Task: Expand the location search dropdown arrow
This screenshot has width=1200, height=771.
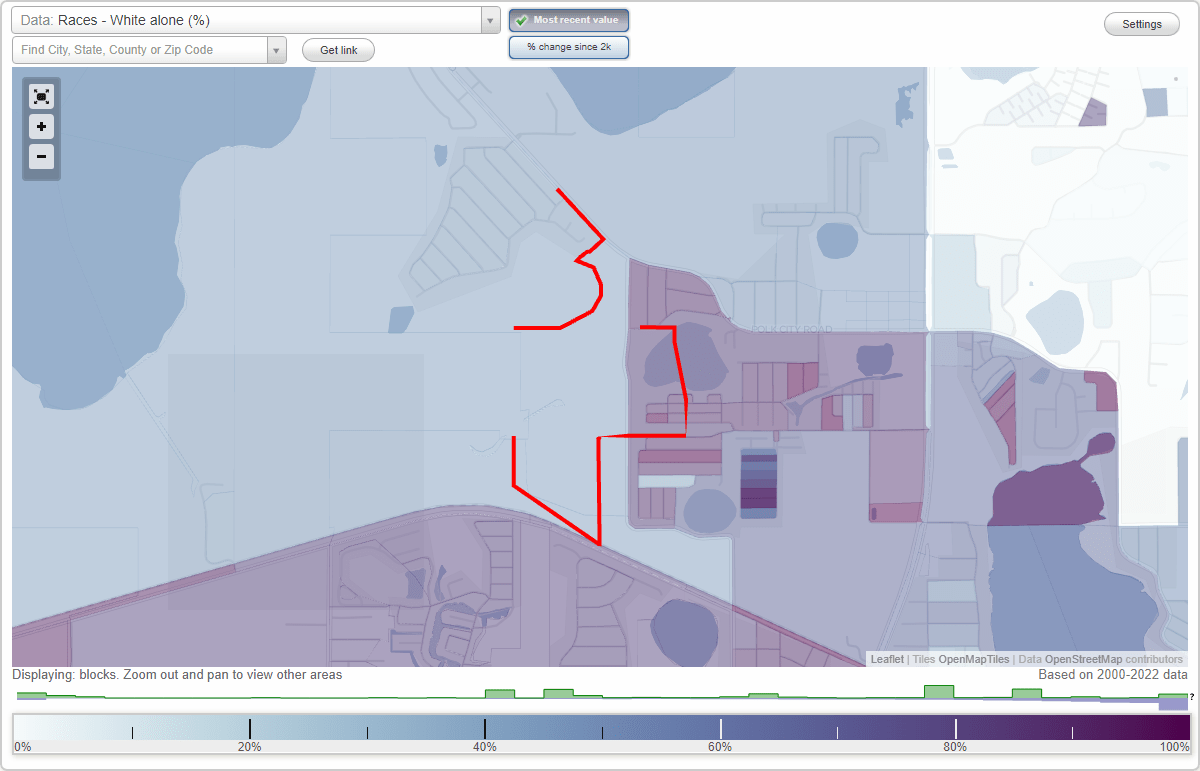Action: tap(276, 50)
